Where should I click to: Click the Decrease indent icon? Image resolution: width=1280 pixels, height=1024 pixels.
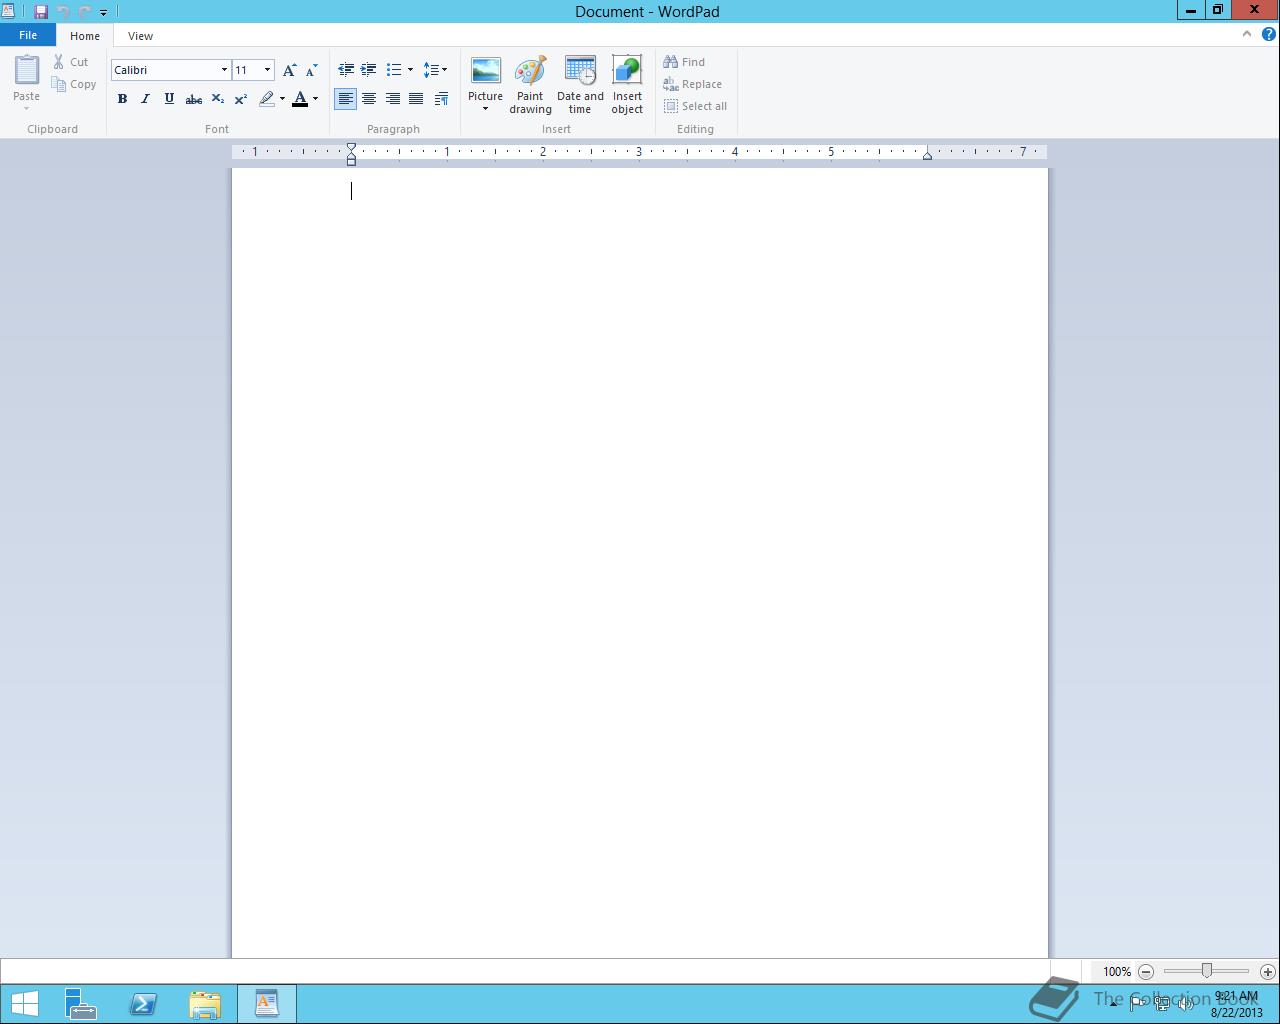(x=346, y=70)
